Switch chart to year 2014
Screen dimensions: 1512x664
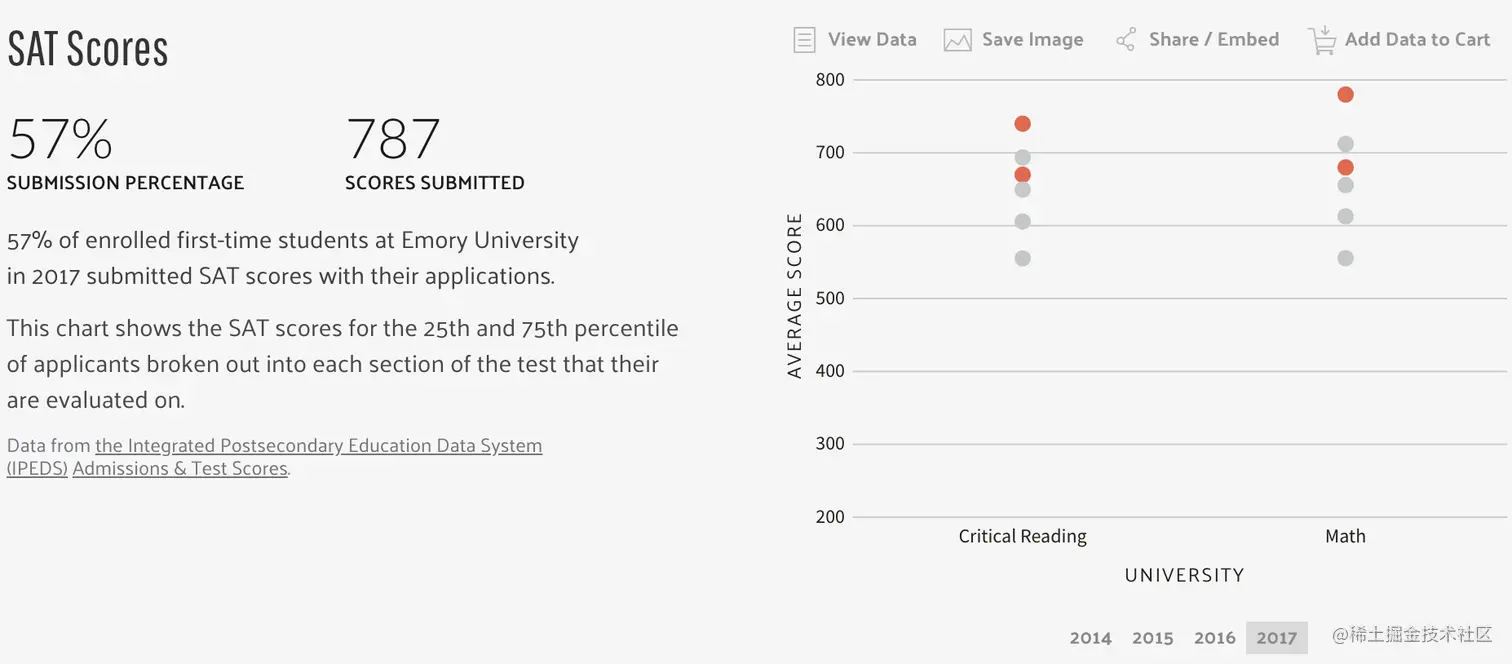click(1090, 638)
